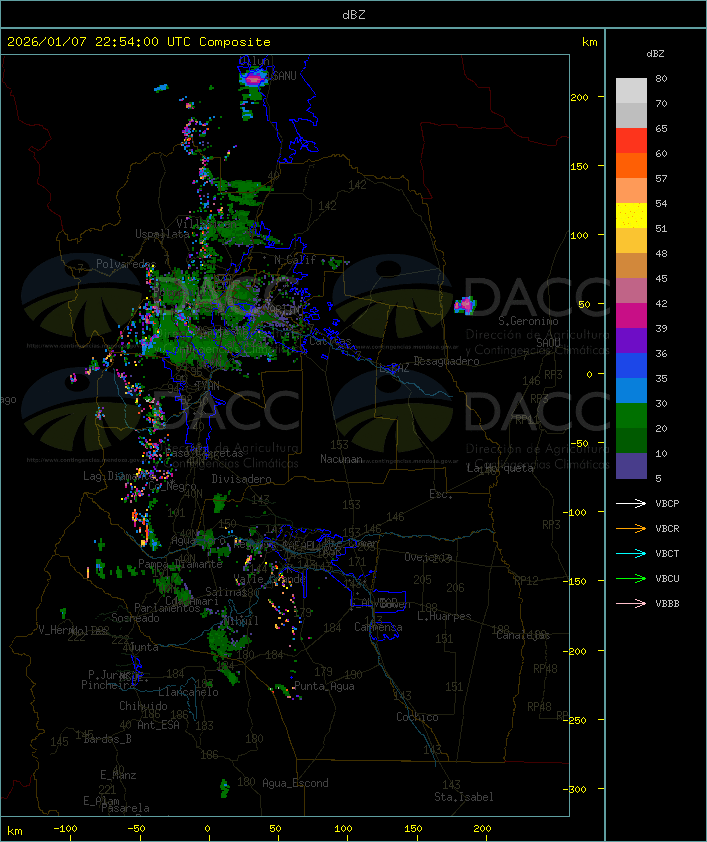Click the strong radar echo cell beside S.Geronimo

point(465,304)
